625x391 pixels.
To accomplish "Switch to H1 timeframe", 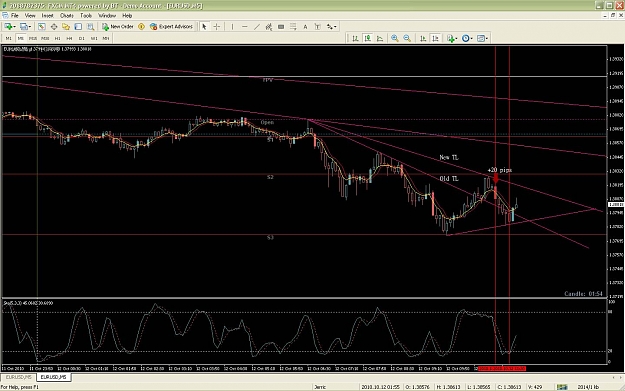I will coord(57,38).
